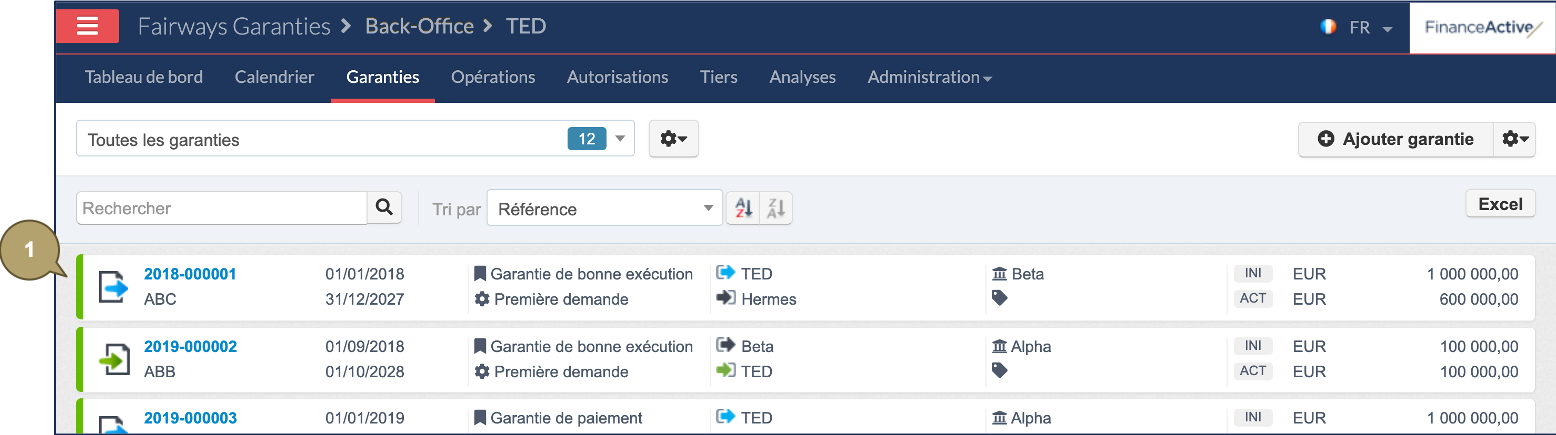The height and width of the screenshot is (435, 1556).
Task: Click the search magnifier button
Action: tap(384, 208)
